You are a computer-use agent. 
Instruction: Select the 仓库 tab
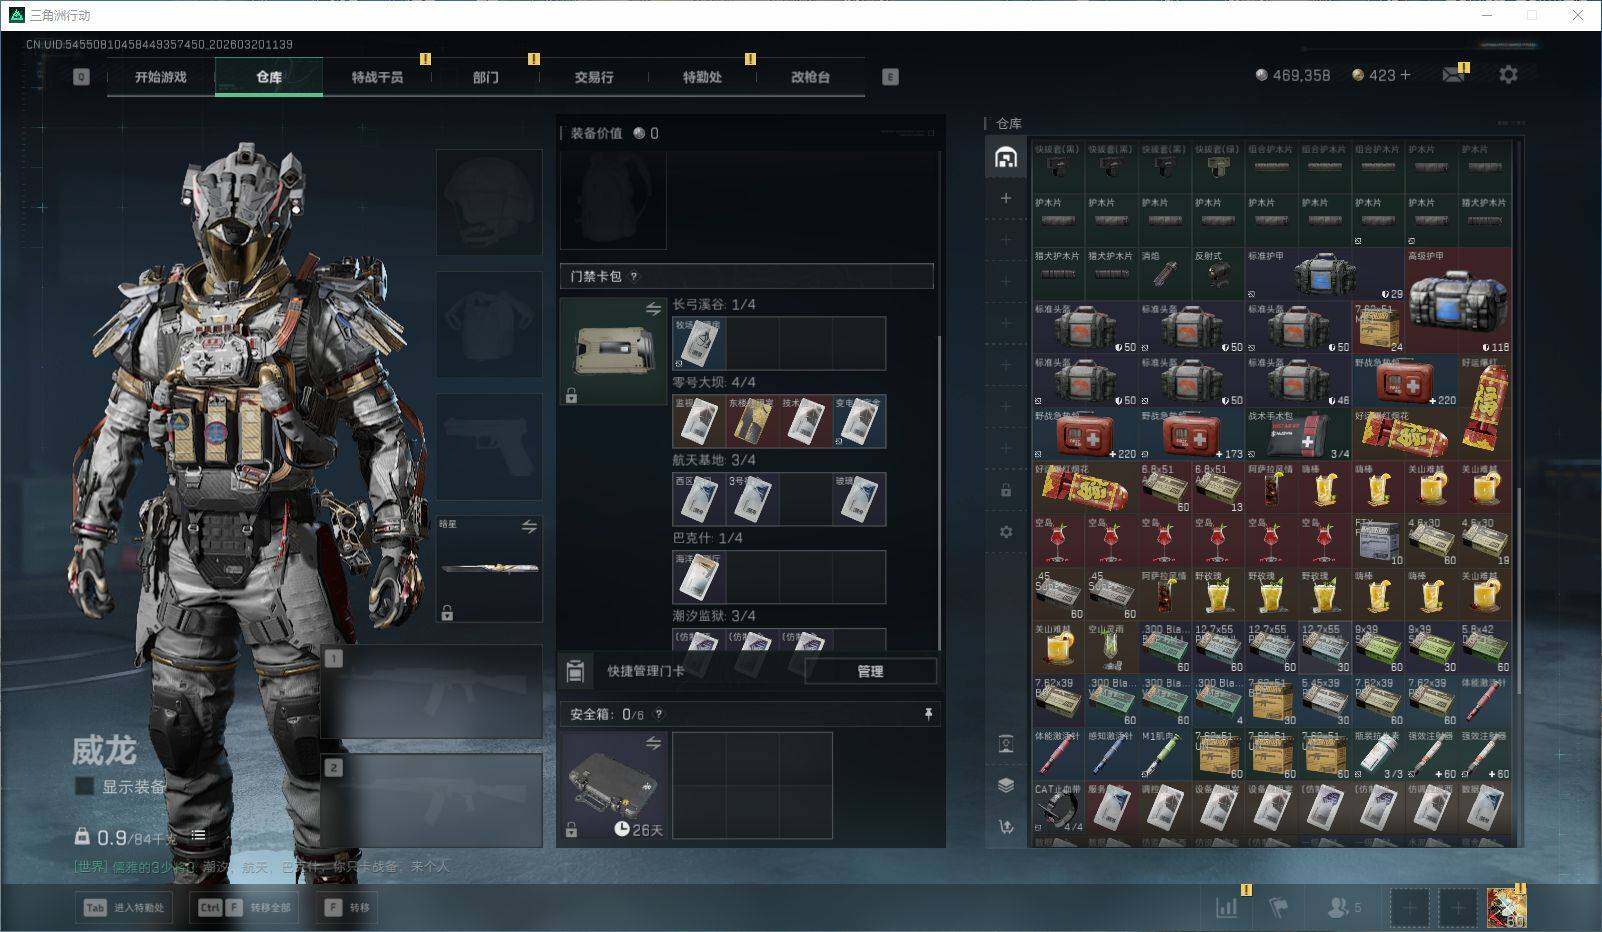(269, 77)
